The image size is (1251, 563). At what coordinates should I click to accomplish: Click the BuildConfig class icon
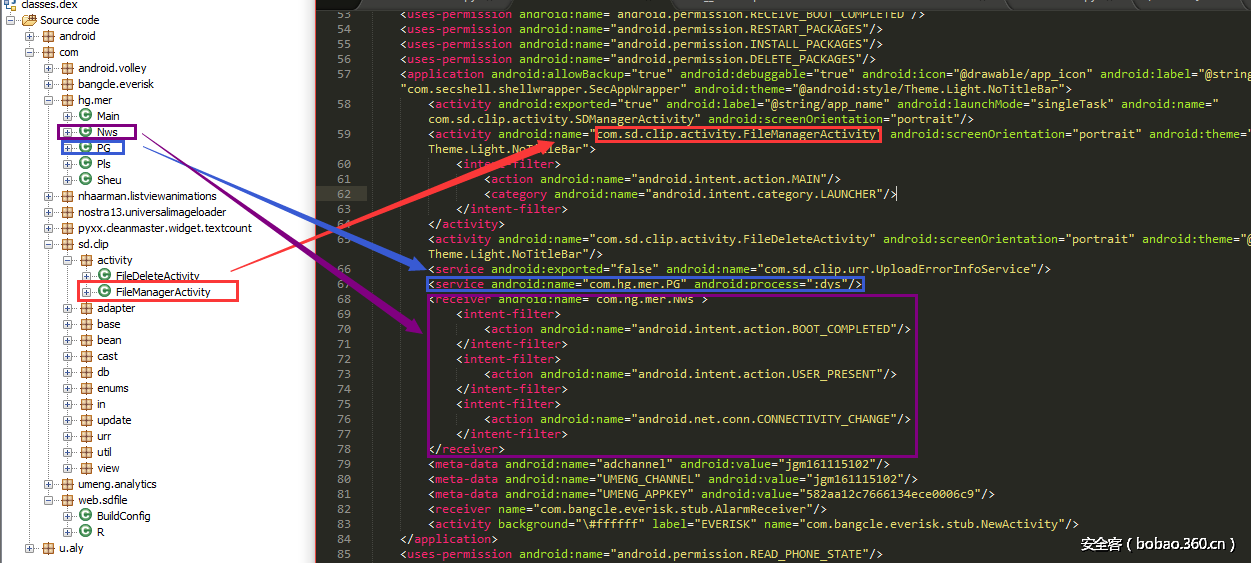pos(86,516)
